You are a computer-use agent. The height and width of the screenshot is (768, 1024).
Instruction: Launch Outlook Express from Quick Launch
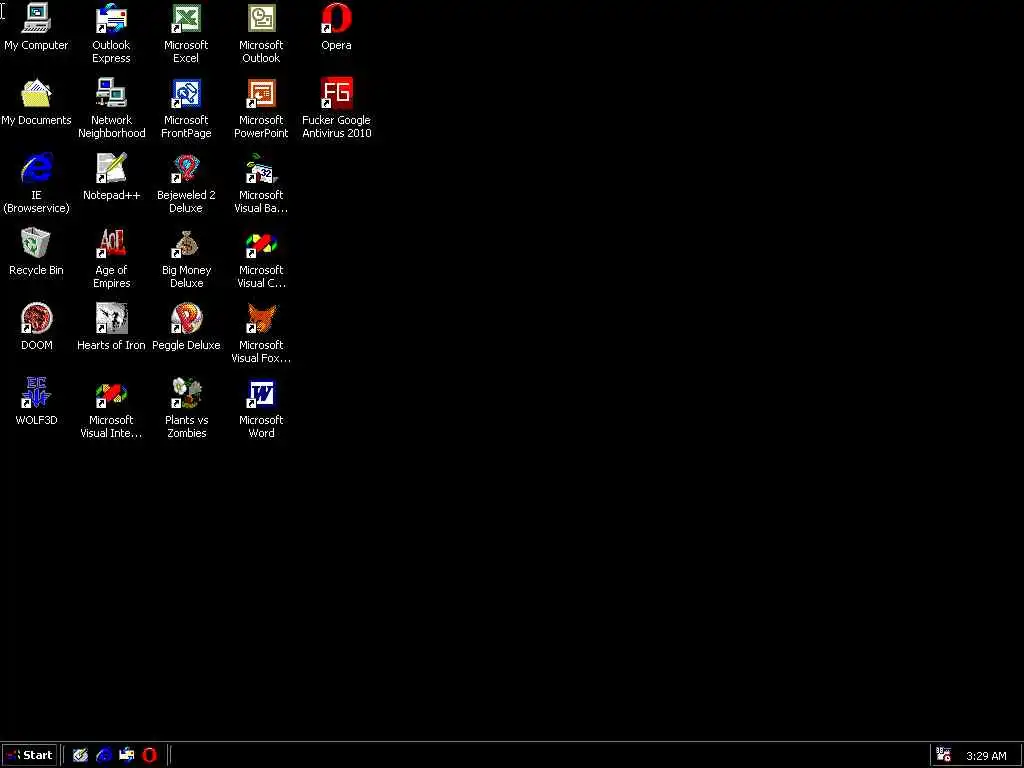[x=126, y=755]
